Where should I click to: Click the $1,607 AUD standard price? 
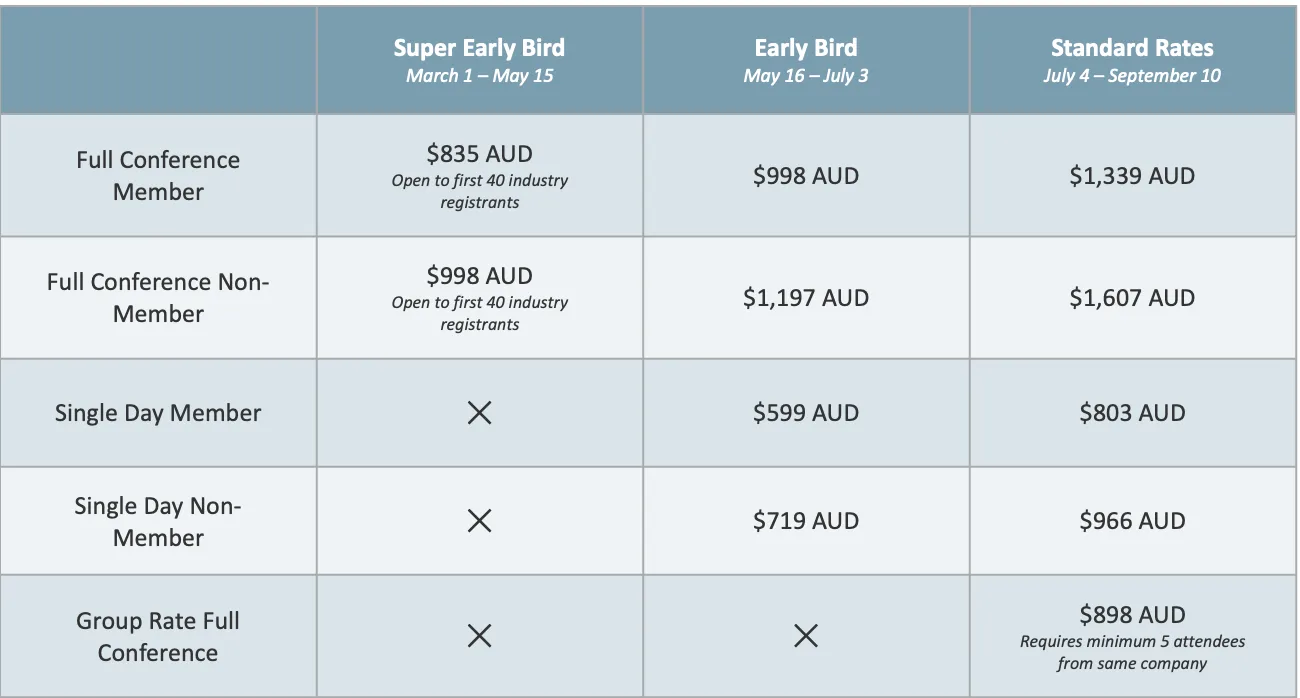click(x=1132, y=298)
